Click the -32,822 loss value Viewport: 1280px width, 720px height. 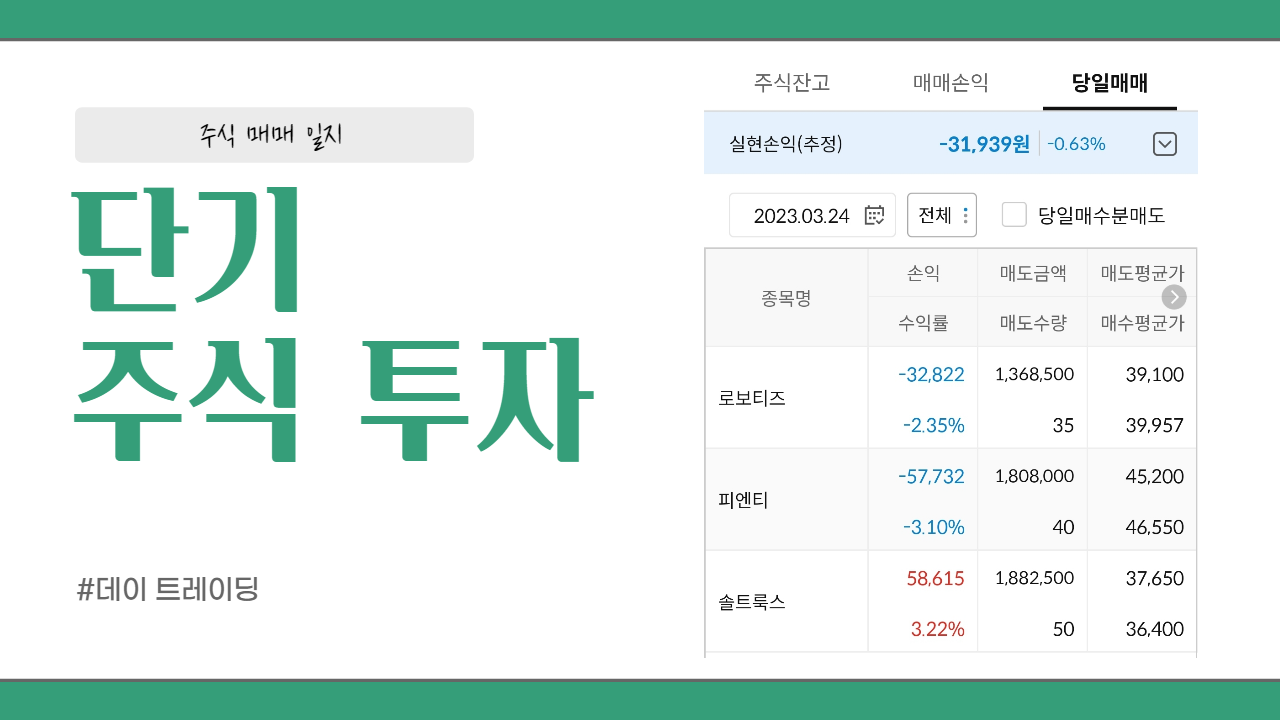(x=931, y=375)
